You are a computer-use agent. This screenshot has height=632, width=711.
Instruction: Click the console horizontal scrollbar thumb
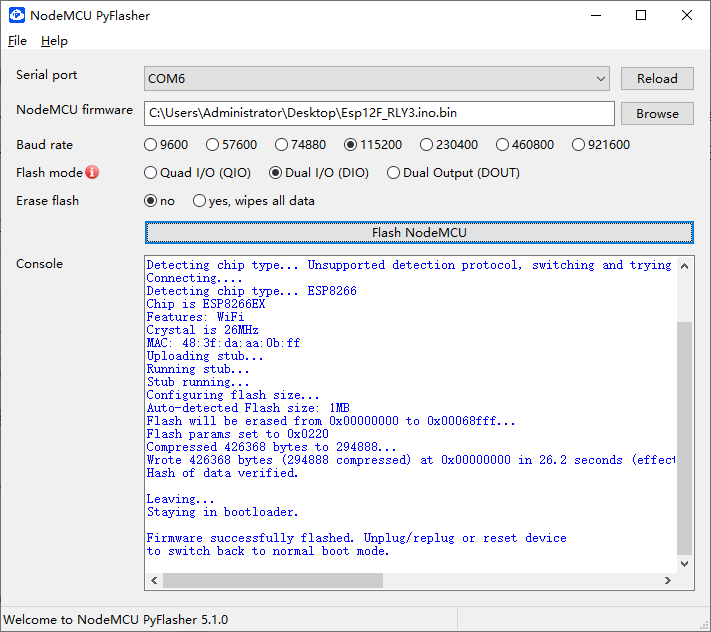coord(273,580)
